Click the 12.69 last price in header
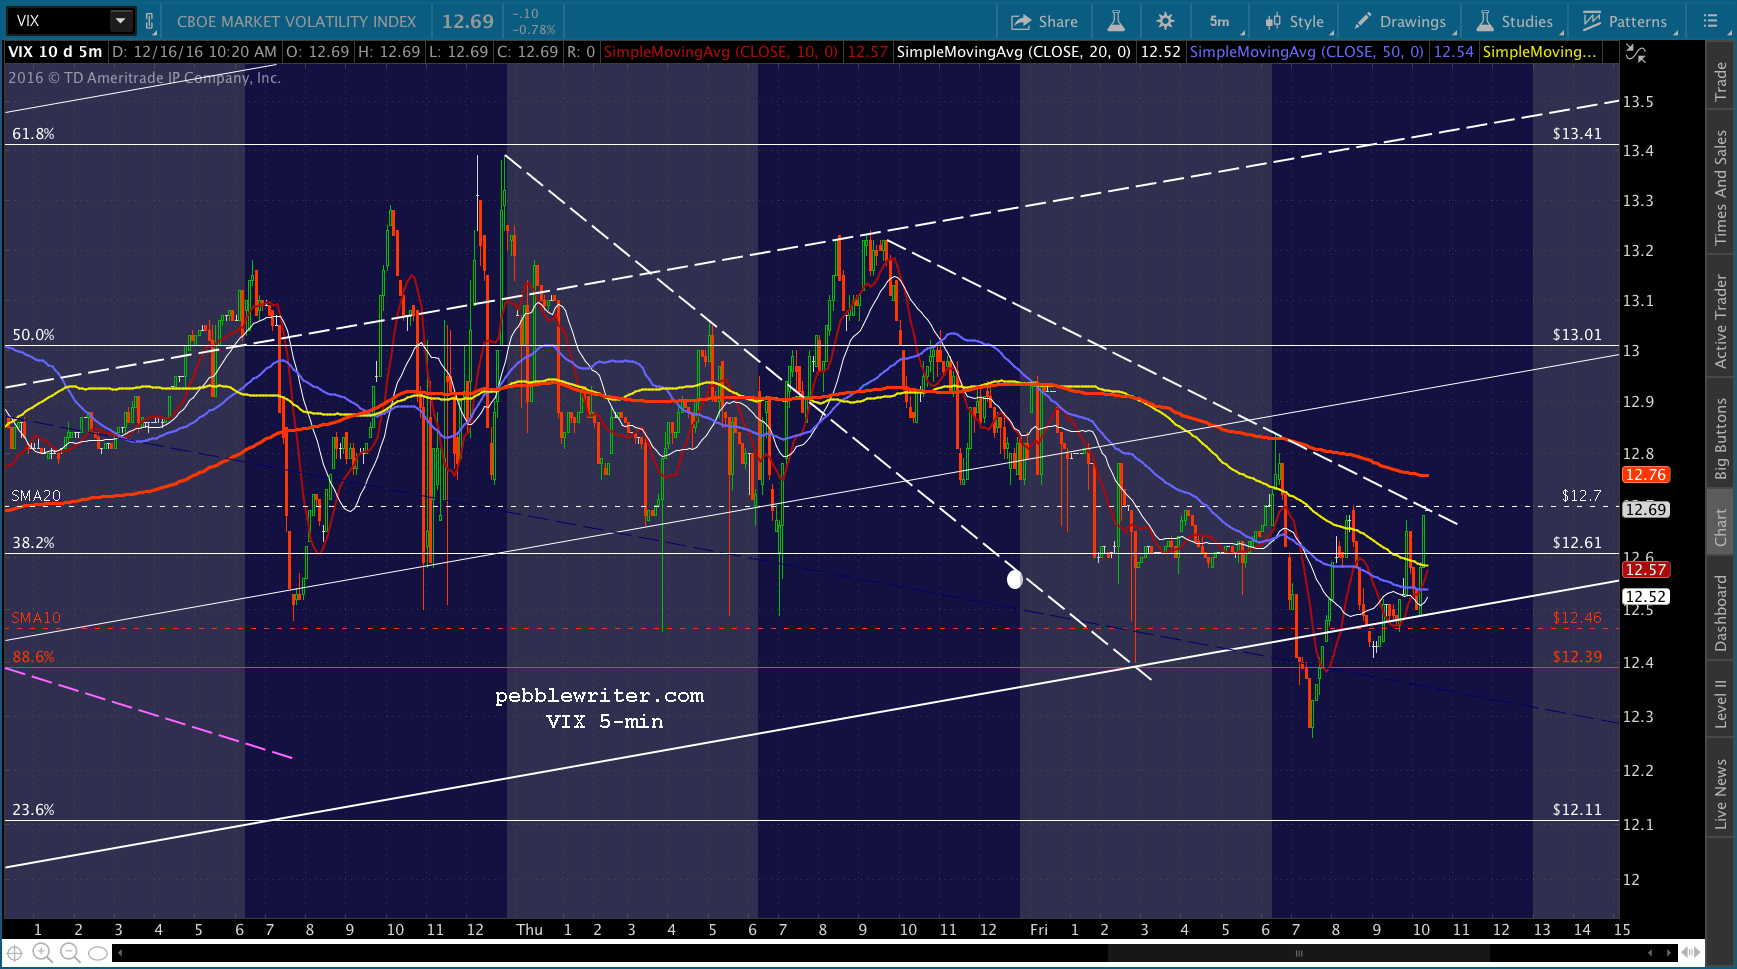 point(468,21)
